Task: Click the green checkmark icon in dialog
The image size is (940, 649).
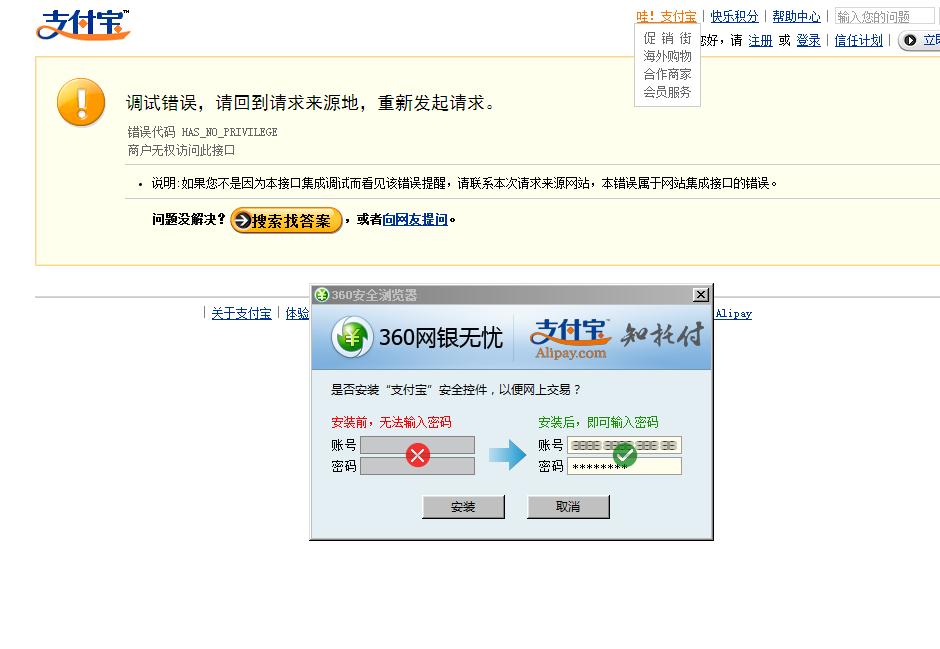Action: pyautogui.click(x=625, y=455)
